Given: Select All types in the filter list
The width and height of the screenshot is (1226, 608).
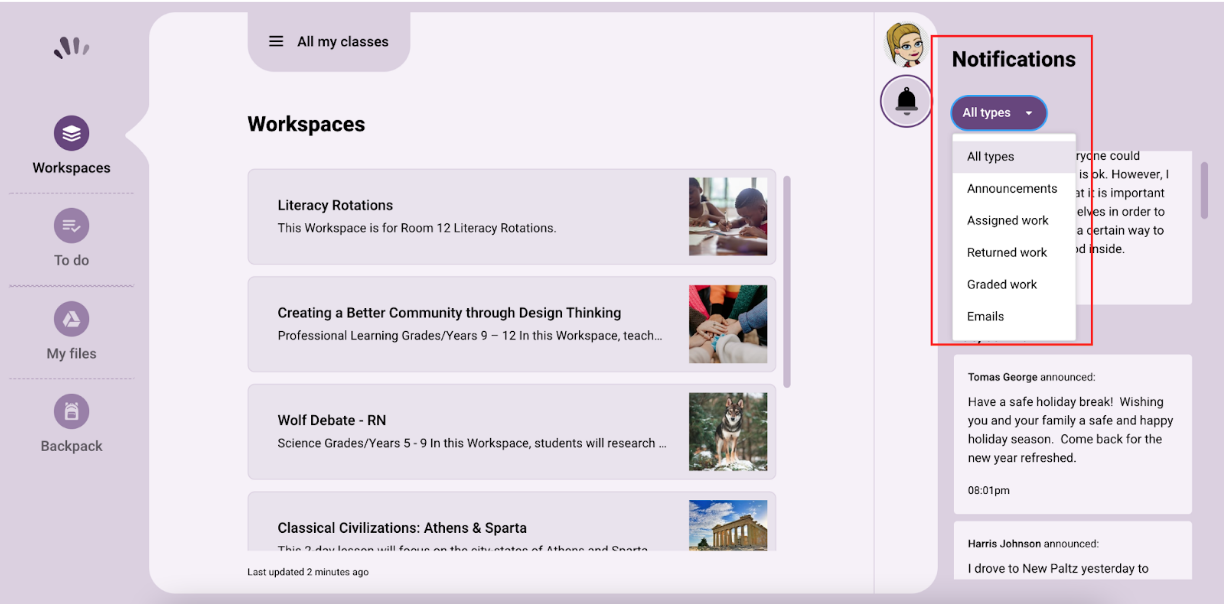Looking at the screenshot, I should [991, 157].
